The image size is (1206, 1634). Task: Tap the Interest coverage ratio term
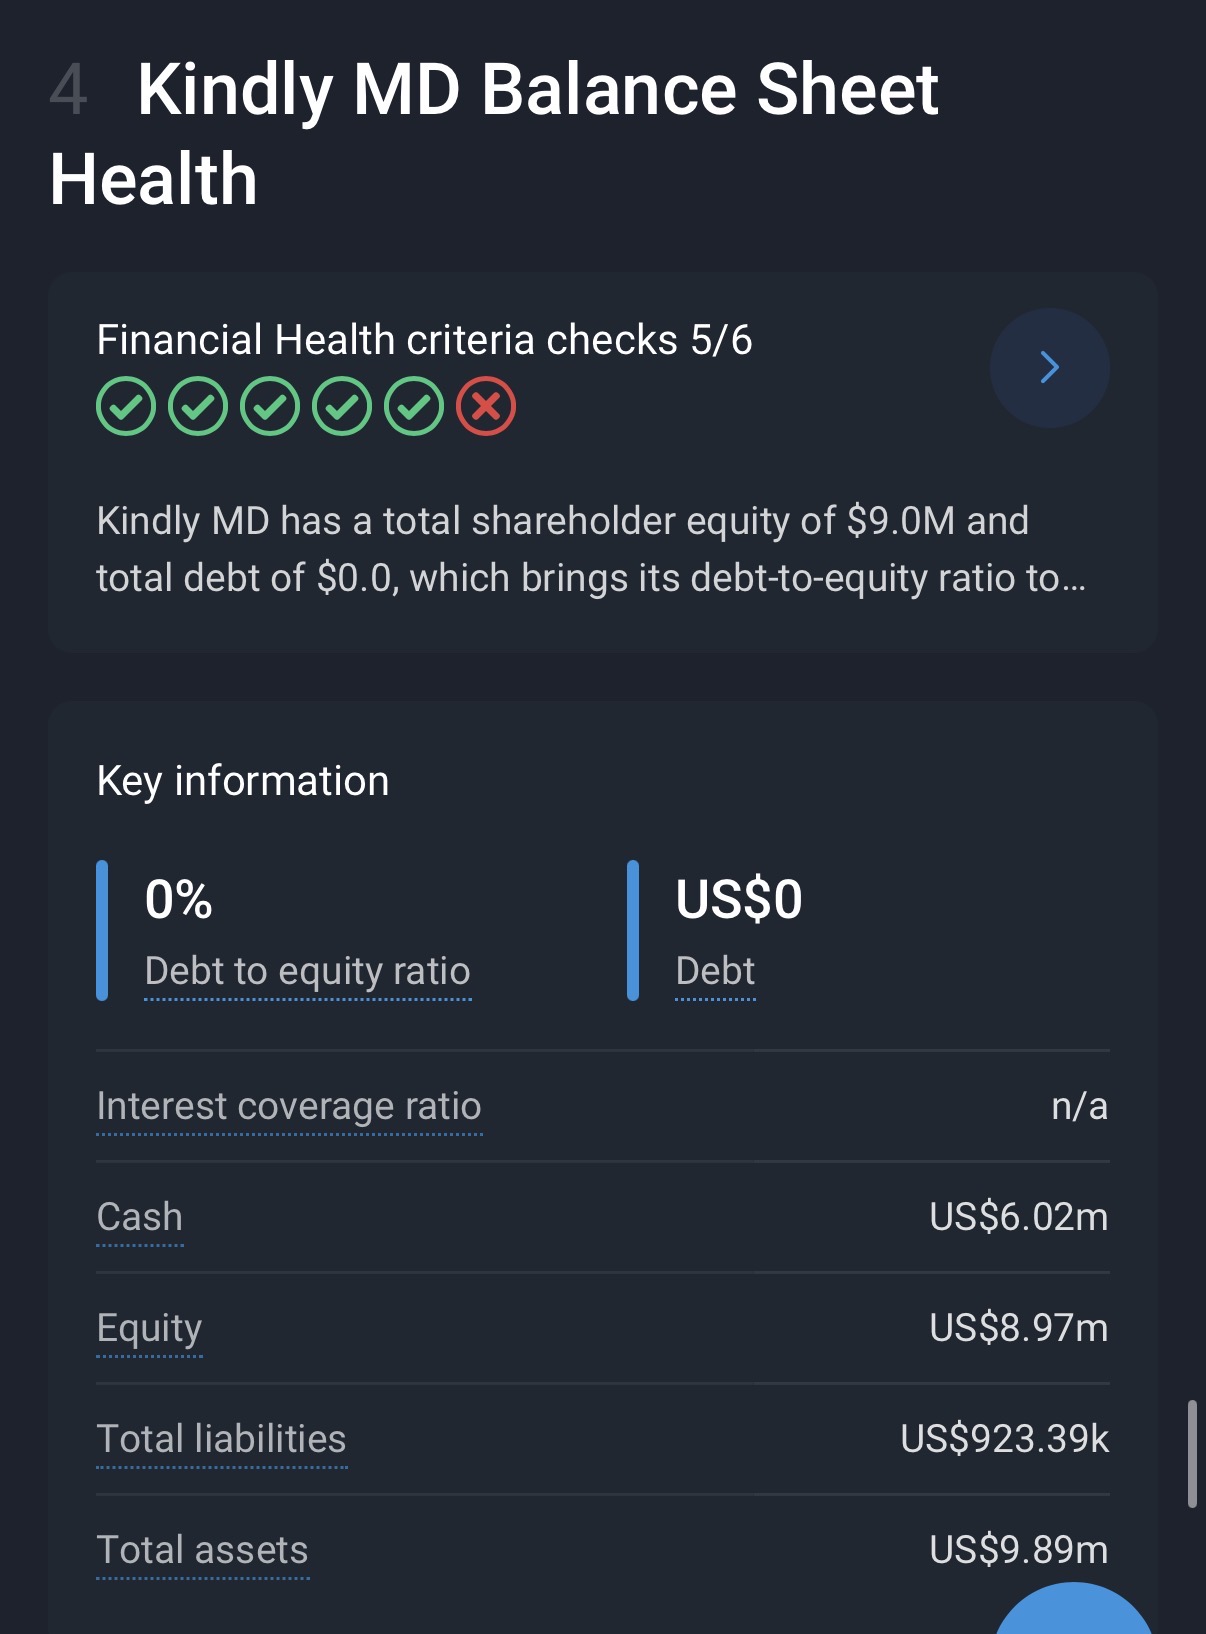(x=289, y=1107)
